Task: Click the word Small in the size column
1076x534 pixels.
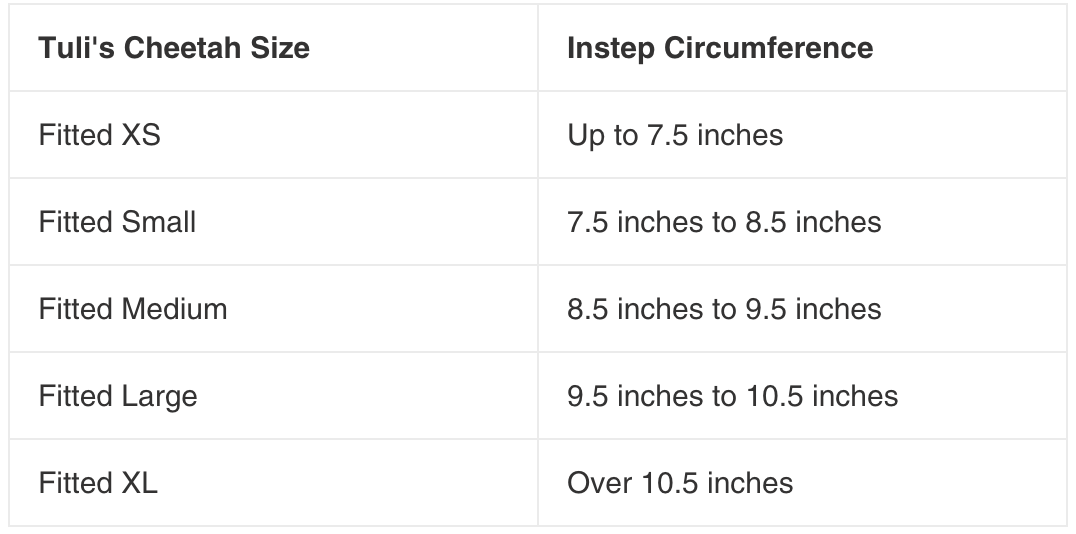Action: [158, 222]
